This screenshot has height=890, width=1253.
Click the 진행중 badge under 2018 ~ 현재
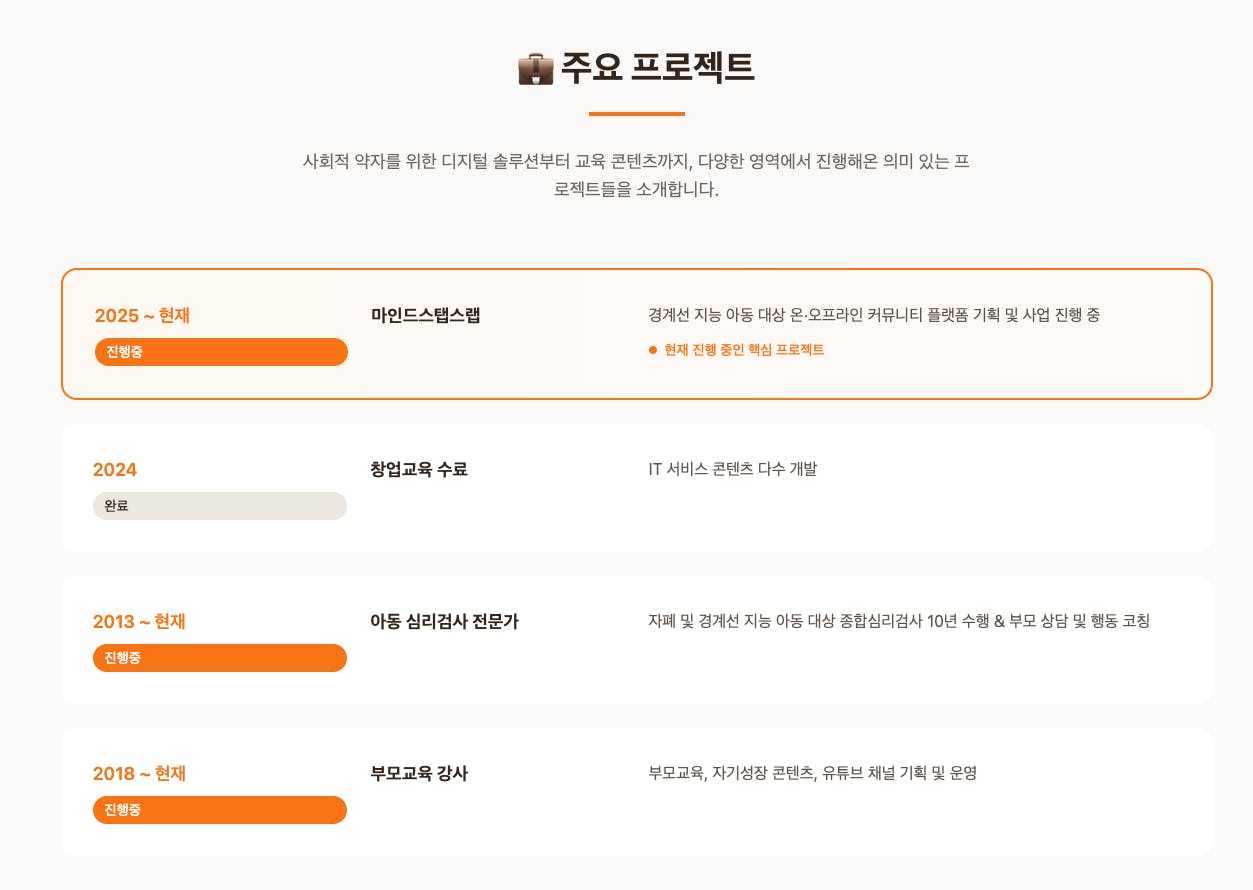(219, 810)
